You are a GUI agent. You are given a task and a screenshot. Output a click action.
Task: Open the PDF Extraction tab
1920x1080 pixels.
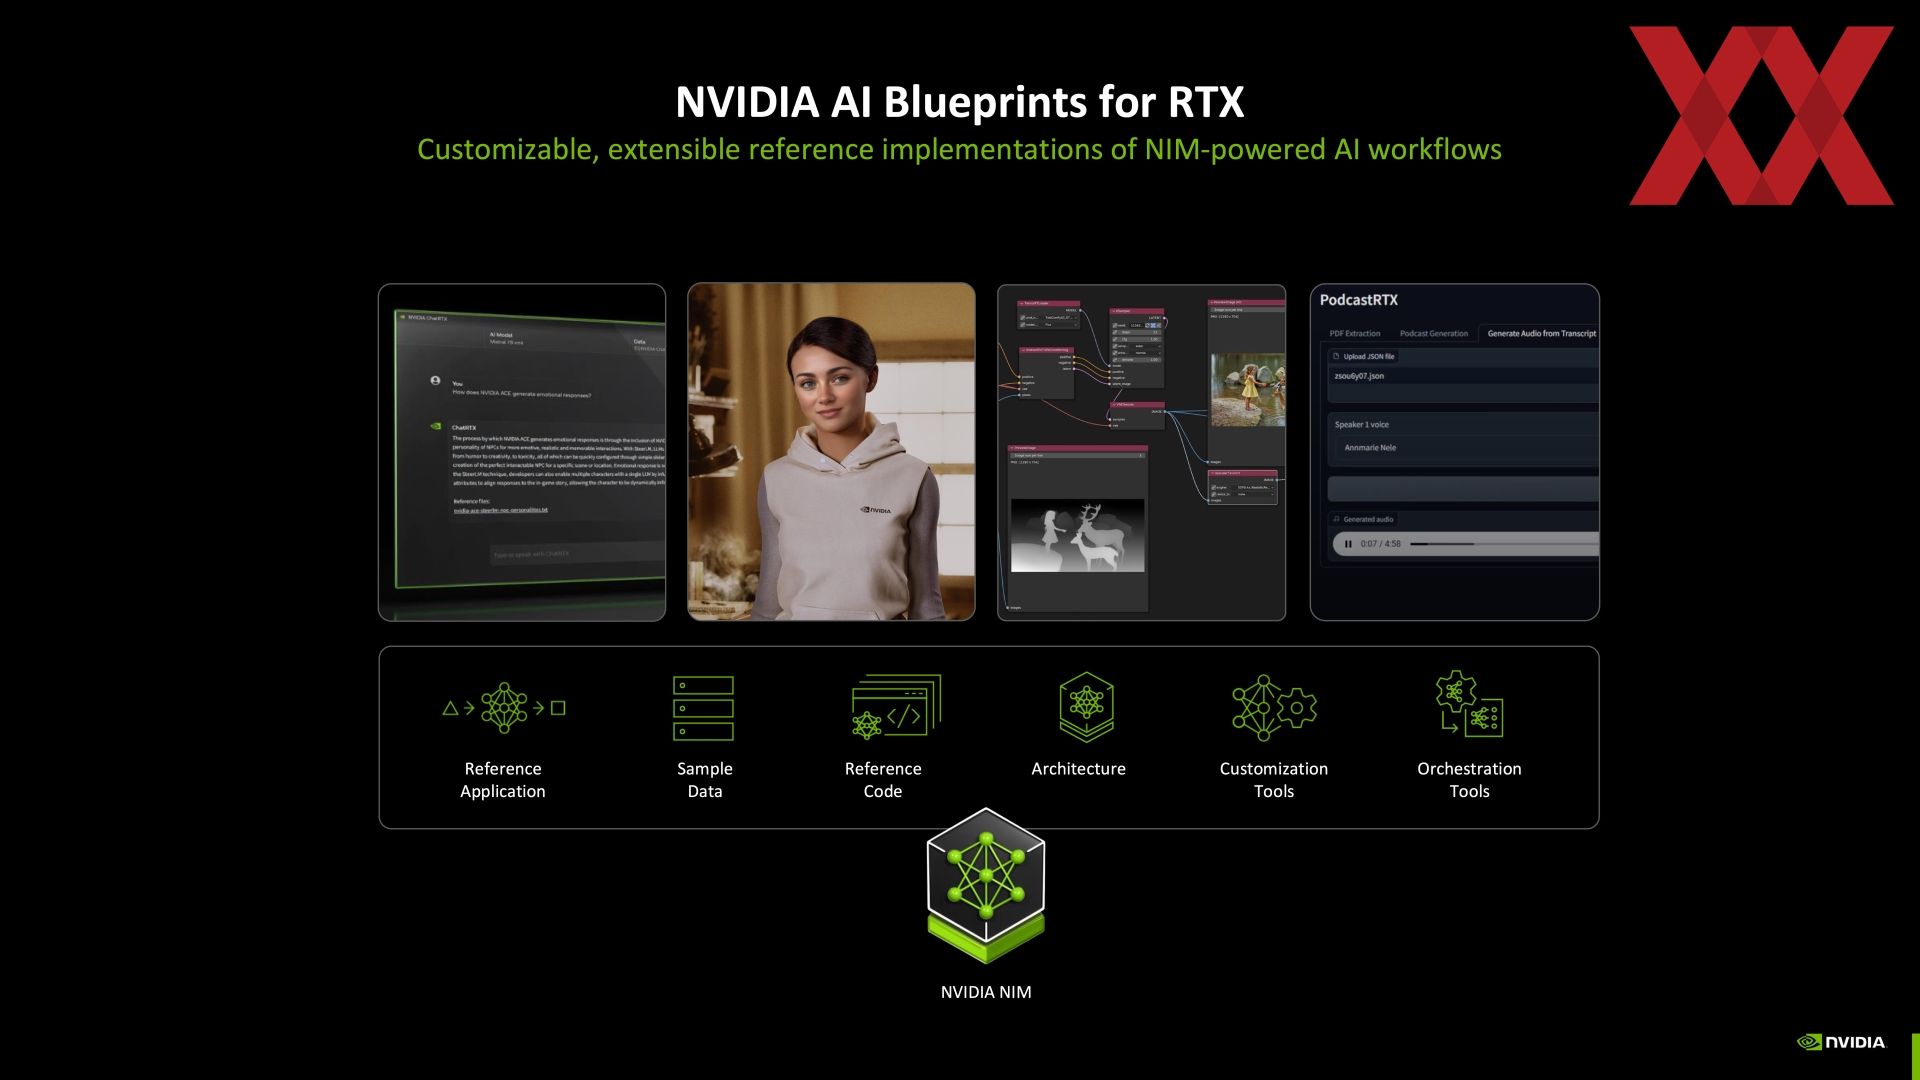[1354, 333]
